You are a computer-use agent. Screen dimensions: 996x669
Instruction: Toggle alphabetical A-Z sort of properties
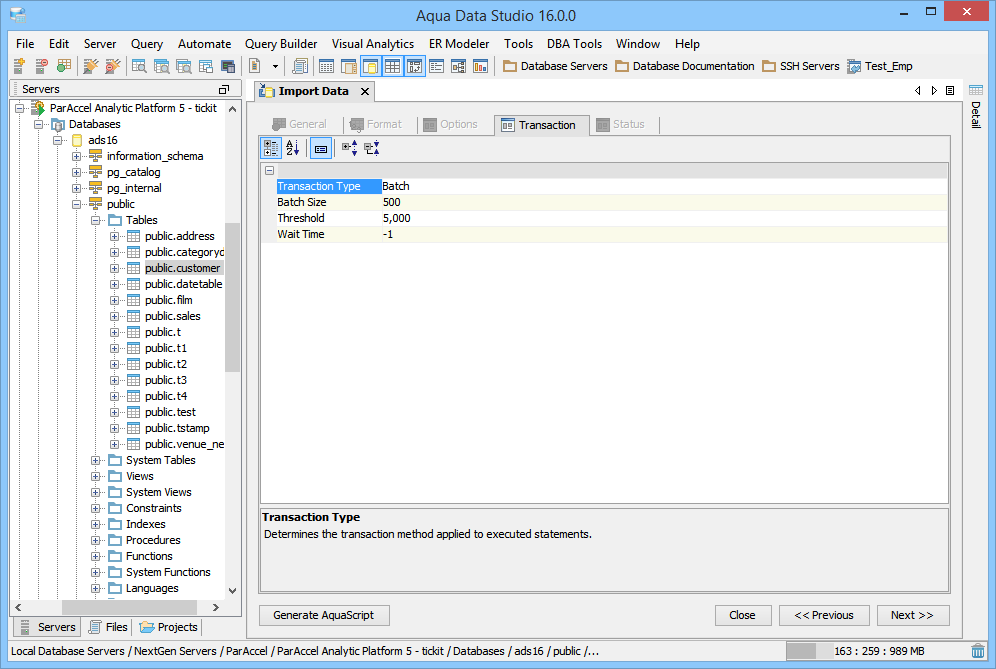(293, 148)
